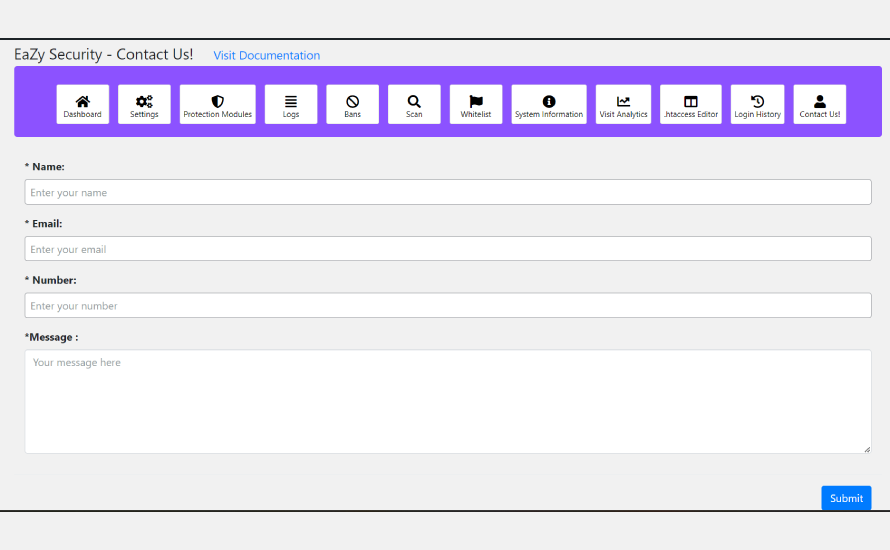Viewport: 890px width, 550px height.
Task: Open the Bans page
Action: pyautogui.click(x=352, y=104)
